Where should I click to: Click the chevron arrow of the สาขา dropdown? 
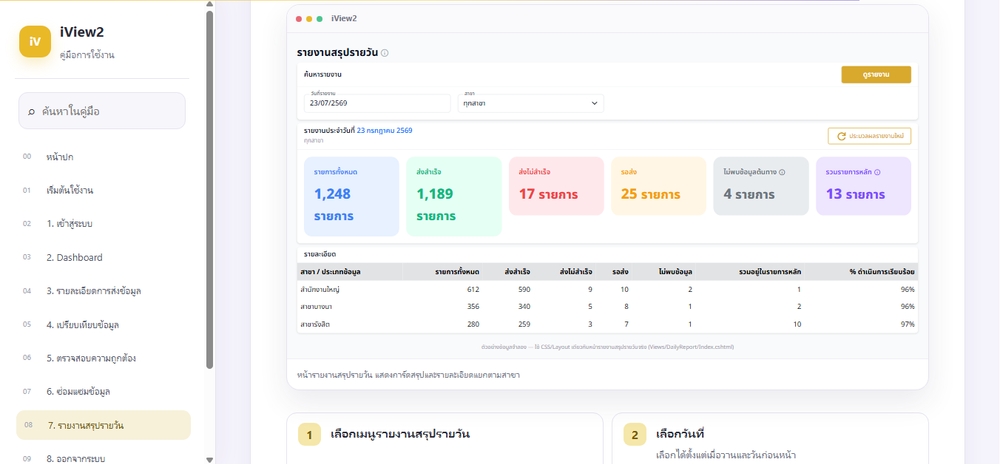(x=594, y=103)
